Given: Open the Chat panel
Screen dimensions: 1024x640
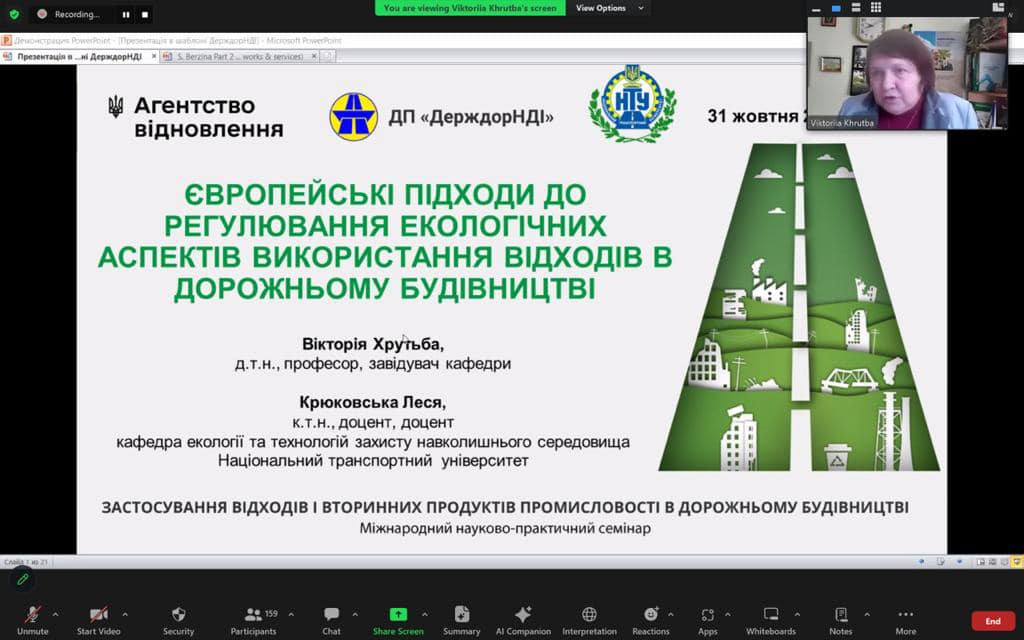Looking at the screenshot, I should click(x=331, y=615).
